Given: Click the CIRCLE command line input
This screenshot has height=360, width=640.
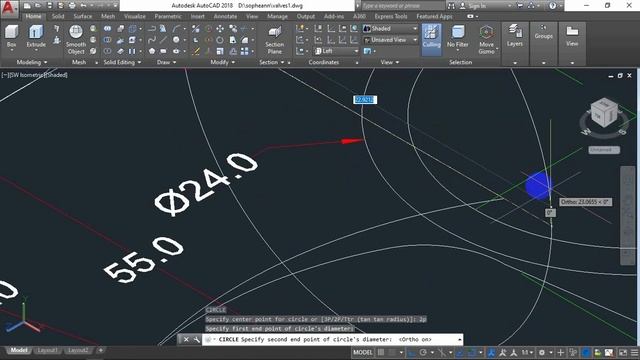Looking at the screenshot, I should tap(333, 340).
